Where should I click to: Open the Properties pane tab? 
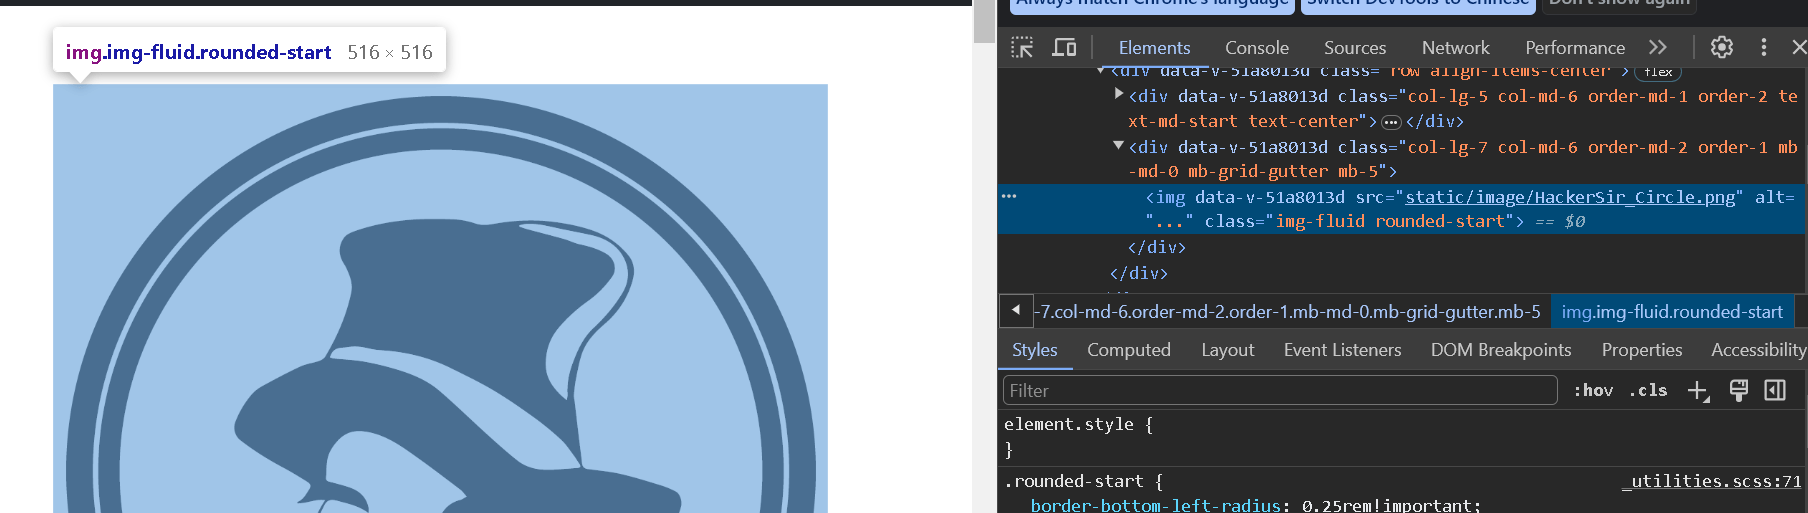pyautogui.click(x=1641, y=350)
